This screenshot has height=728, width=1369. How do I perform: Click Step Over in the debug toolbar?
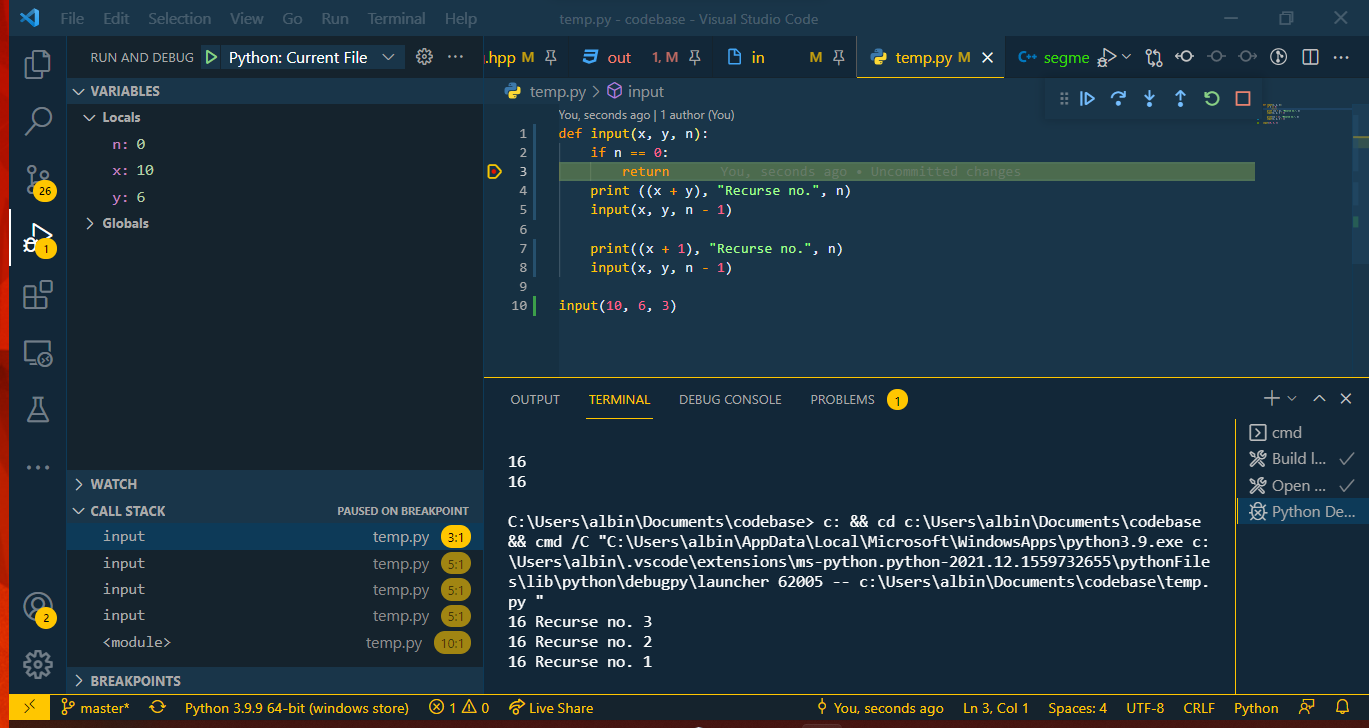click(1119, 98)
